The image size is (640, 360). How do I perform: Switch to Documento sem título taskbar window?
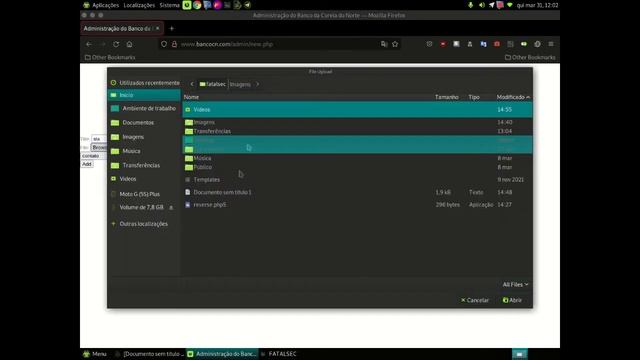(x=149, y=354)
